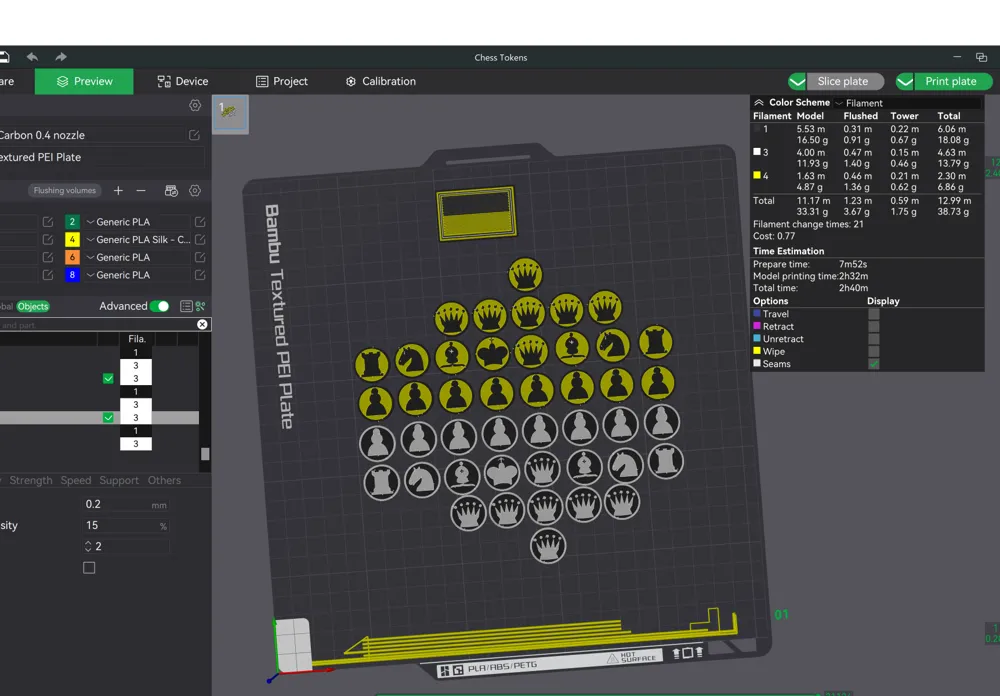Enable the Travel display checkbox
The height and width of the screenshot is (696, 1000).
[x=874, y=314]
